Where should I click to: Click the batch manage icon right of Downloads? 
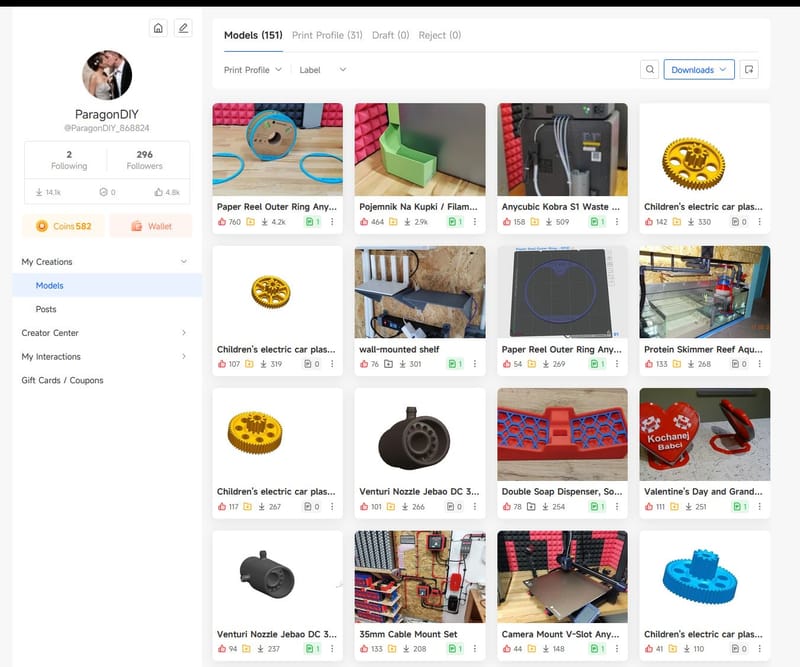(x=748, y=69)
